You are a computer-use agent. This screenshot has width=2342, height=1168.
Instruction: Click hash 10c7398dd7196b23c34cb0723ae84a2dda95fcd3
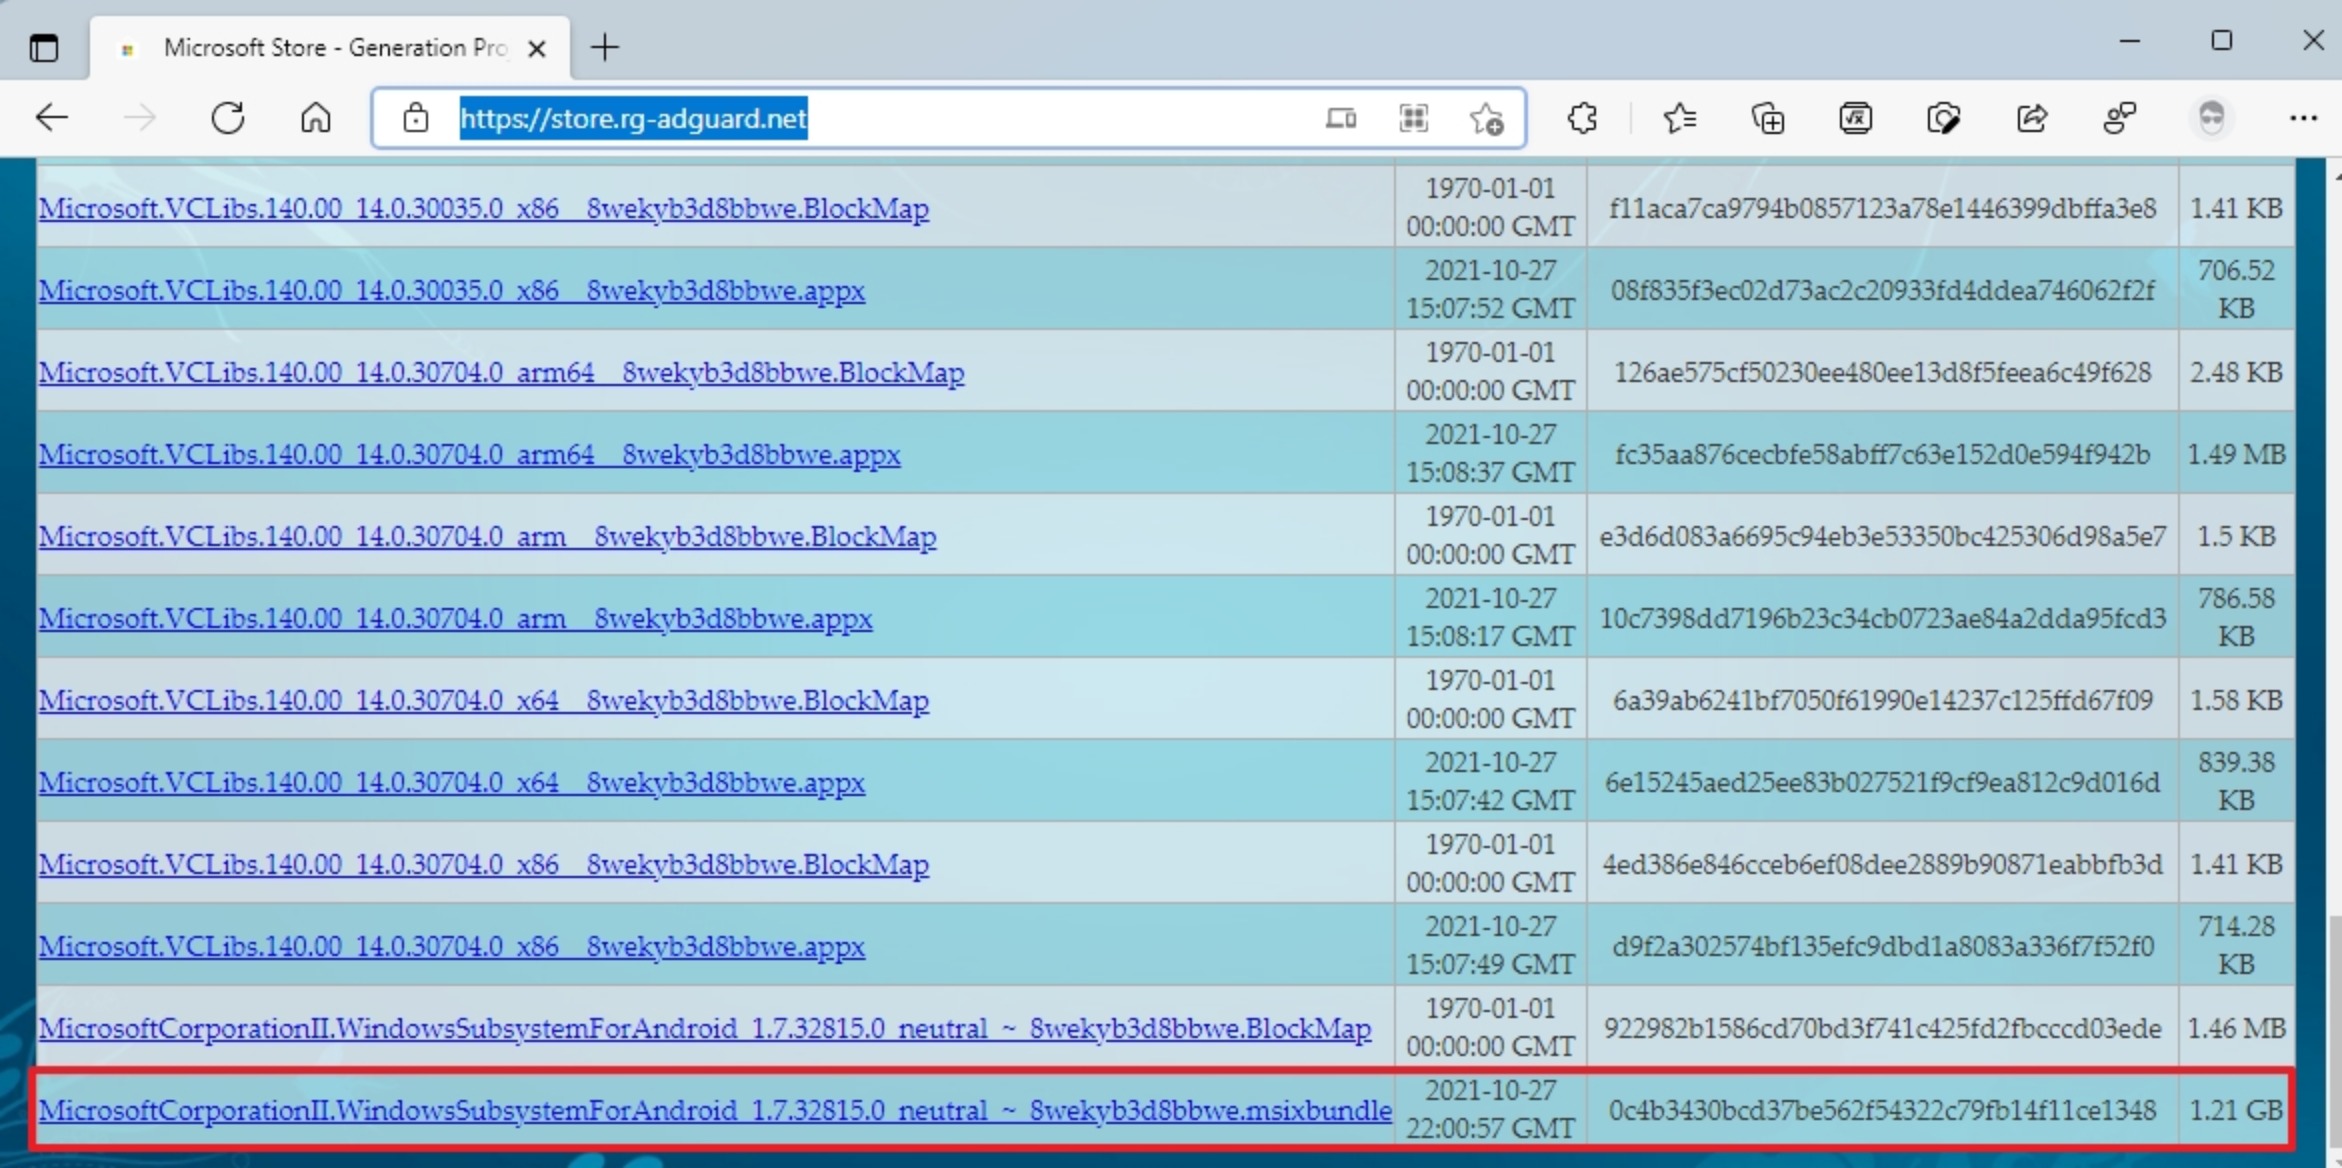(x=1882, y=618)
